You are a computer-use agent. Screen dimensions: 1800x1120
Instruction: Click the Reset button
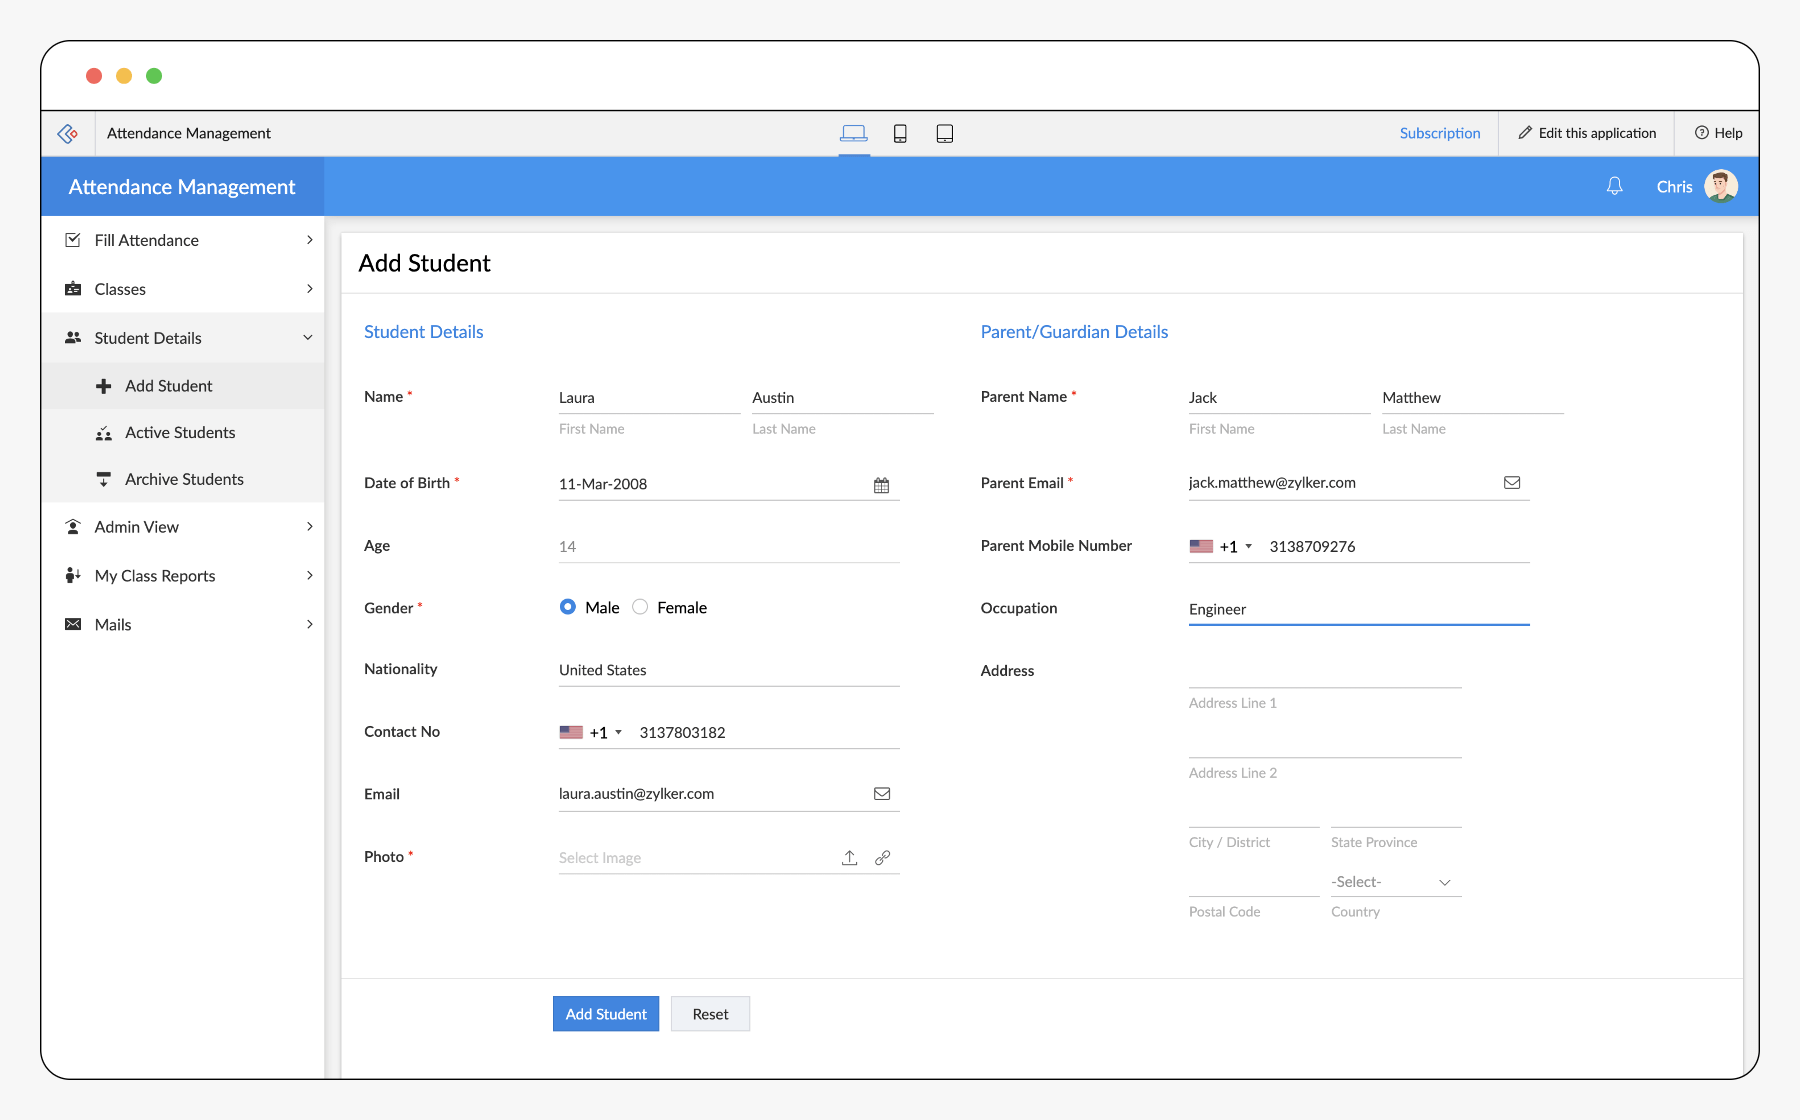click(710, 1014)
